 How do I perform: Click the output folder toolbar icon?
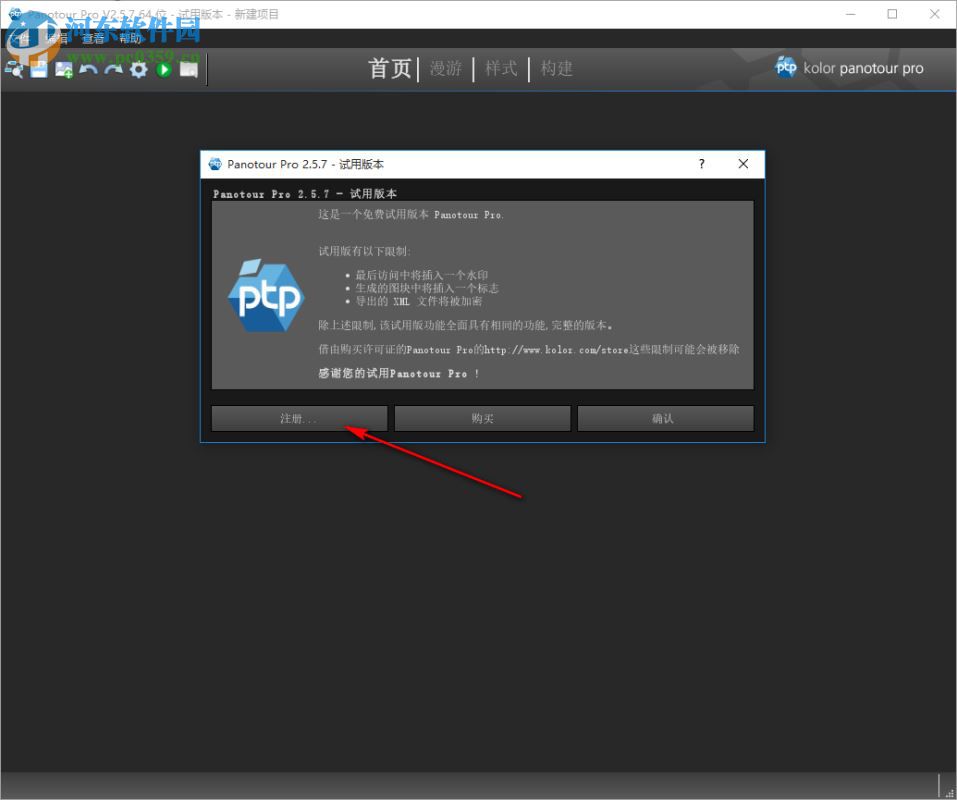pyautogui.click(x=189, y=70)
